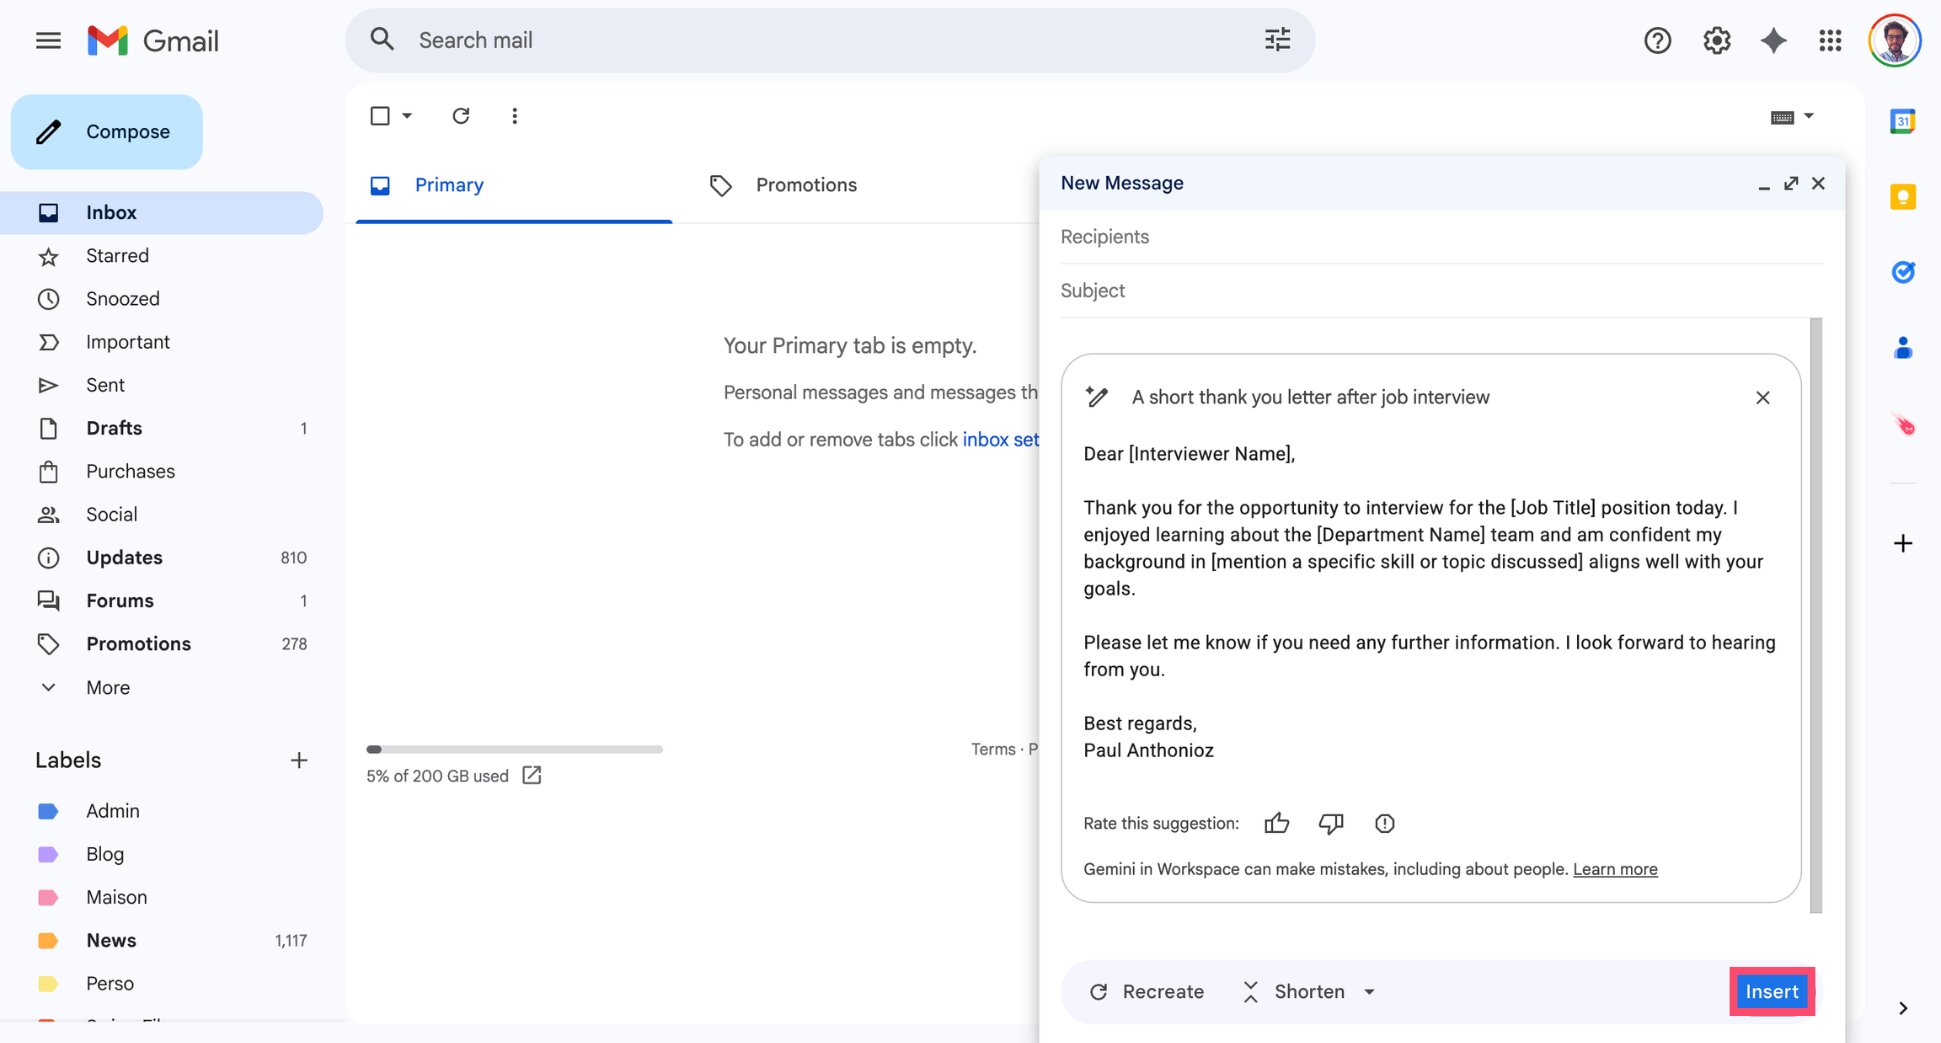Expand the Shorten options dropdown
1941x1043 pixels.
[1371, 991]
